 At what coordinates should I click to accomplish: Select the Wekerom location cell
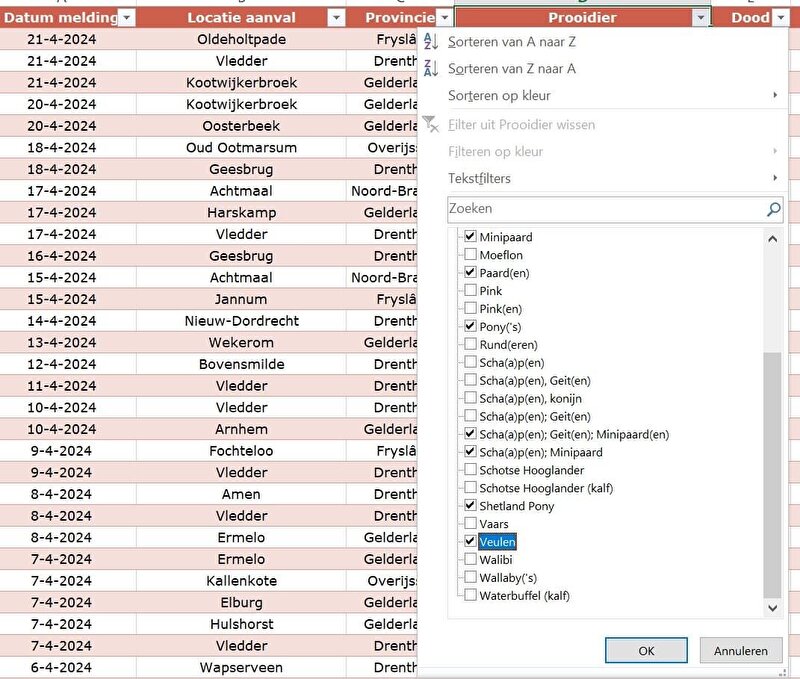[x=241, y=342]
